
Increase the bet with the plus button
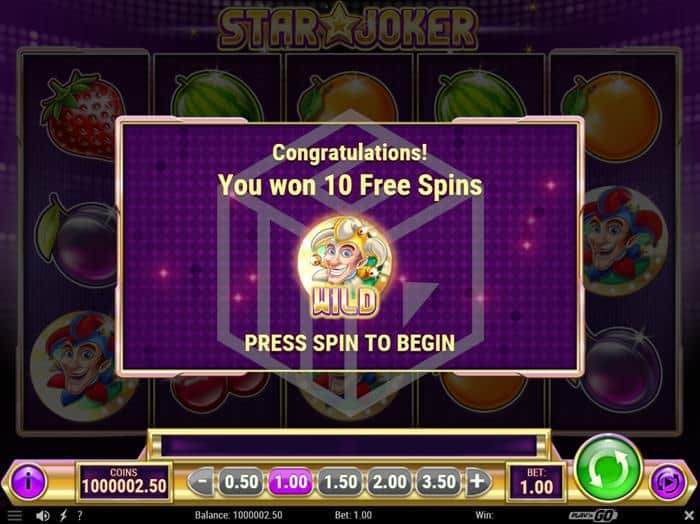click(x=477, y=482)
